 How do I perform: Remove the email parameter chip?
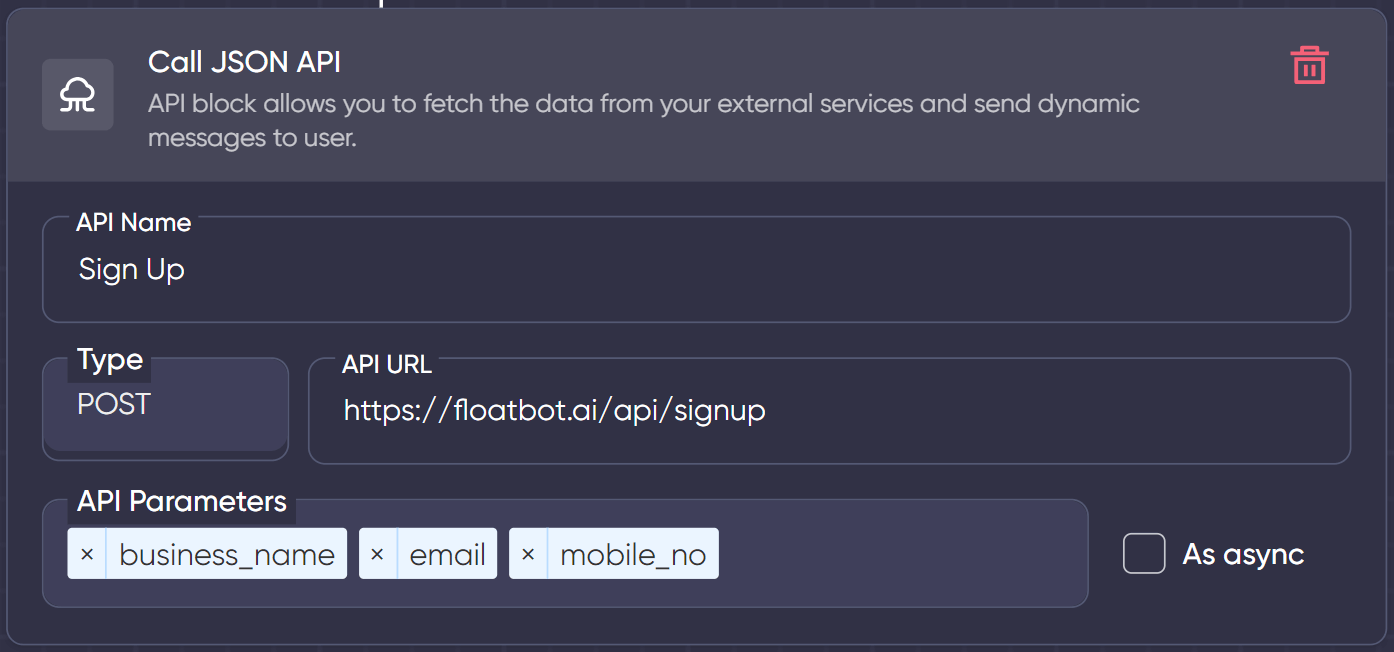[377, 553]
